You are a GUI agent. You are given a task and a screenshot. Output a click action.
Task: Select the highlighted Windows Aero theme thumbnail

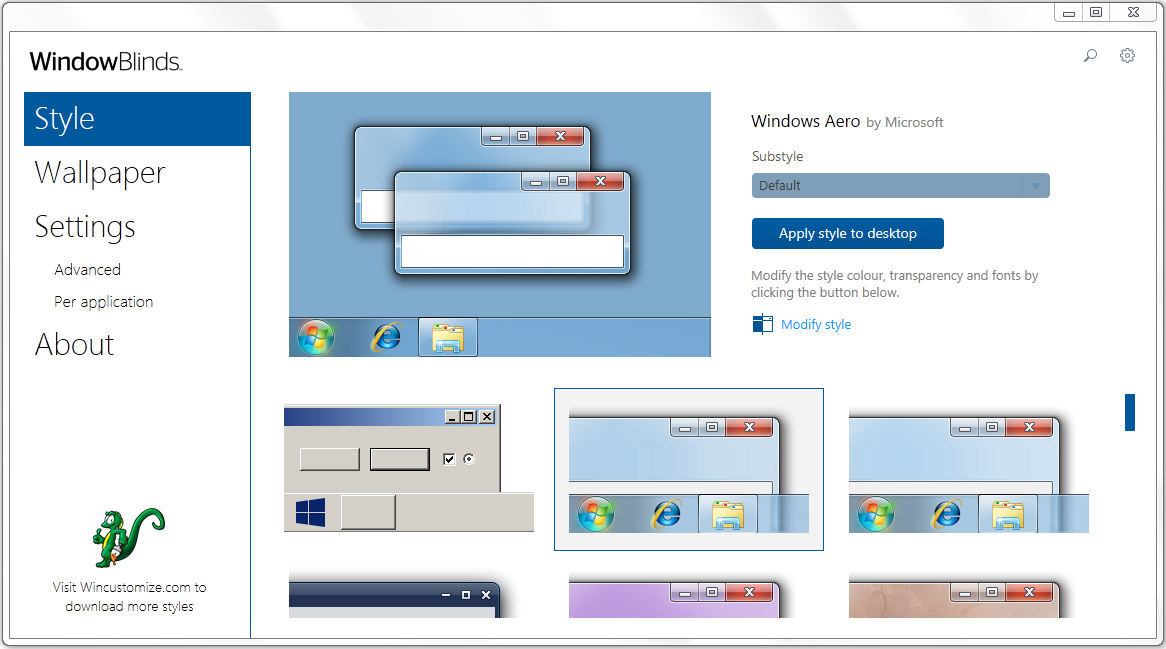click(688, 469)
